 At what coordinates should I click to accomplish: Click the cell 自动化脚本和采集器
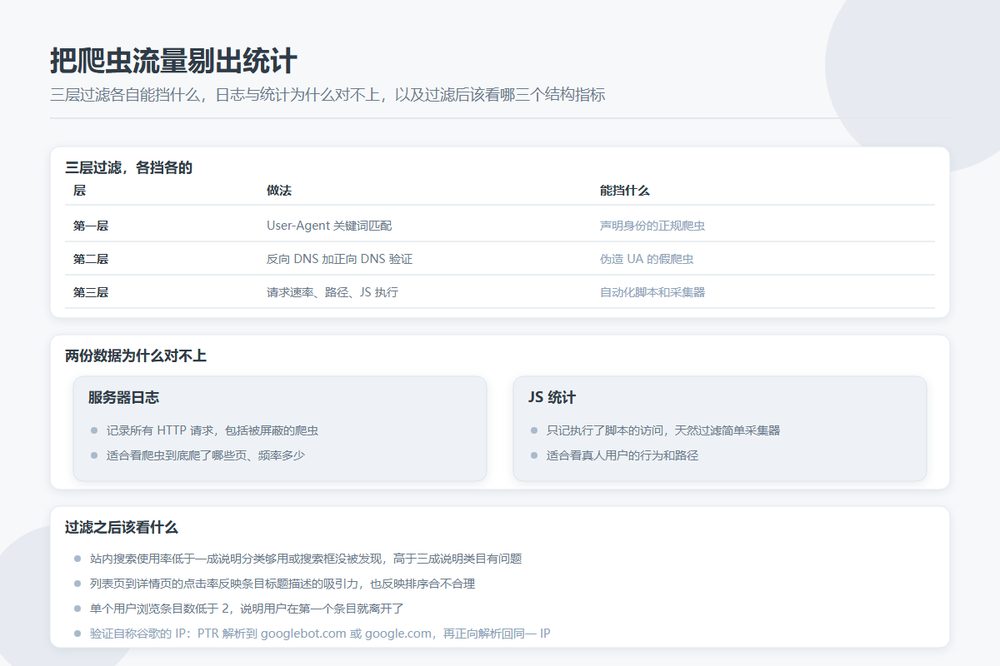pos(652,292)
